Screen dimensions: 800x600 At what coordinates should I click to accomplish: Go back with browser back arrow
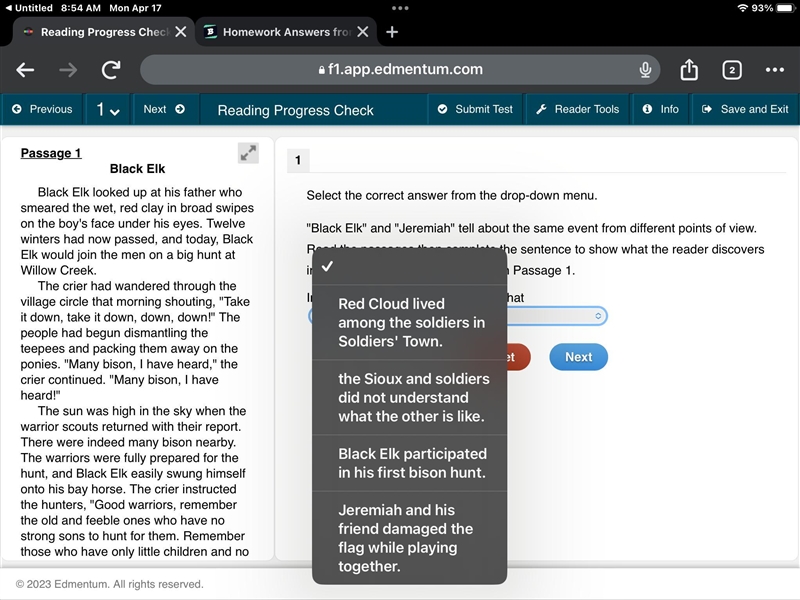point(25,70)
